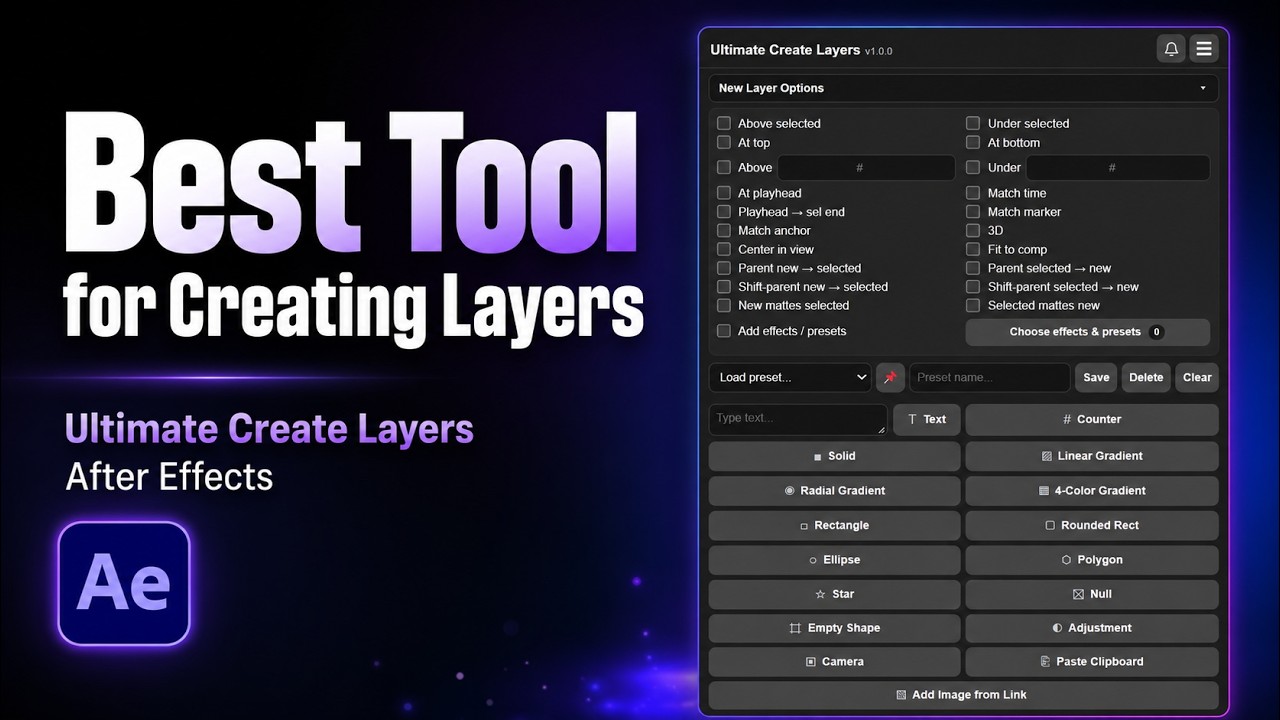Create a Text layer
Screen dimensions: 1280x720
pos(927,419)
